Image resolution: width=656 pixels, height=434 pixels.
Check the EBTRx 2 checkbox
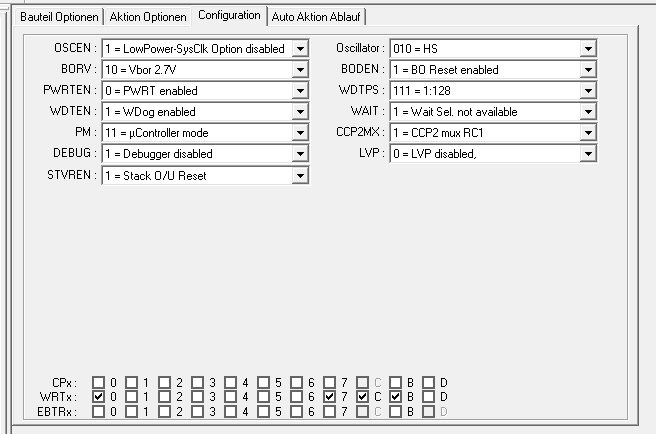pos(164,411)
